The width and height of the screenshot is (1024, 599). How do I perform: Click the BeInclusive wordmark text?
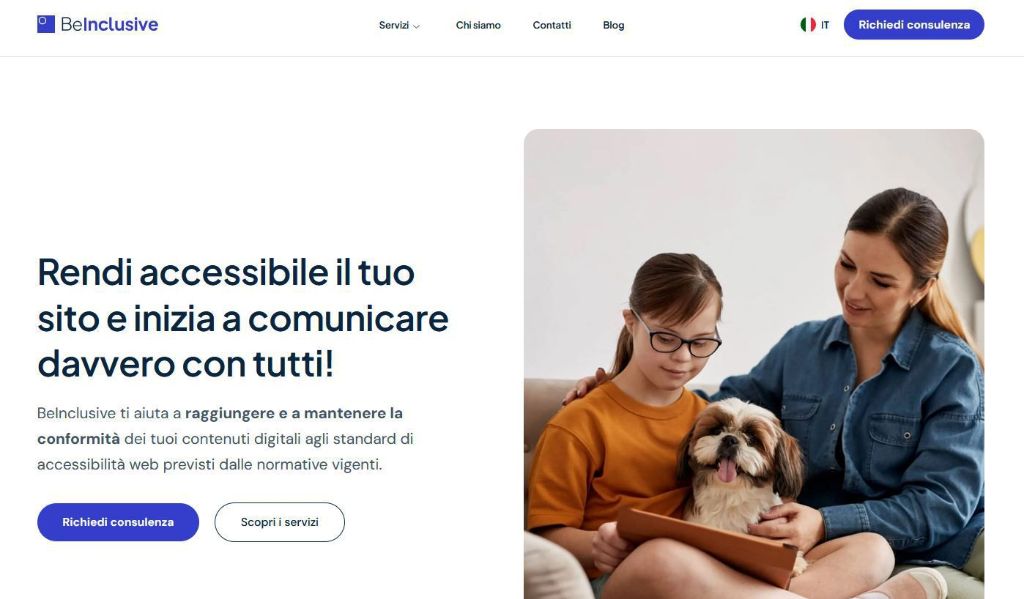click(x=109, y=24)
